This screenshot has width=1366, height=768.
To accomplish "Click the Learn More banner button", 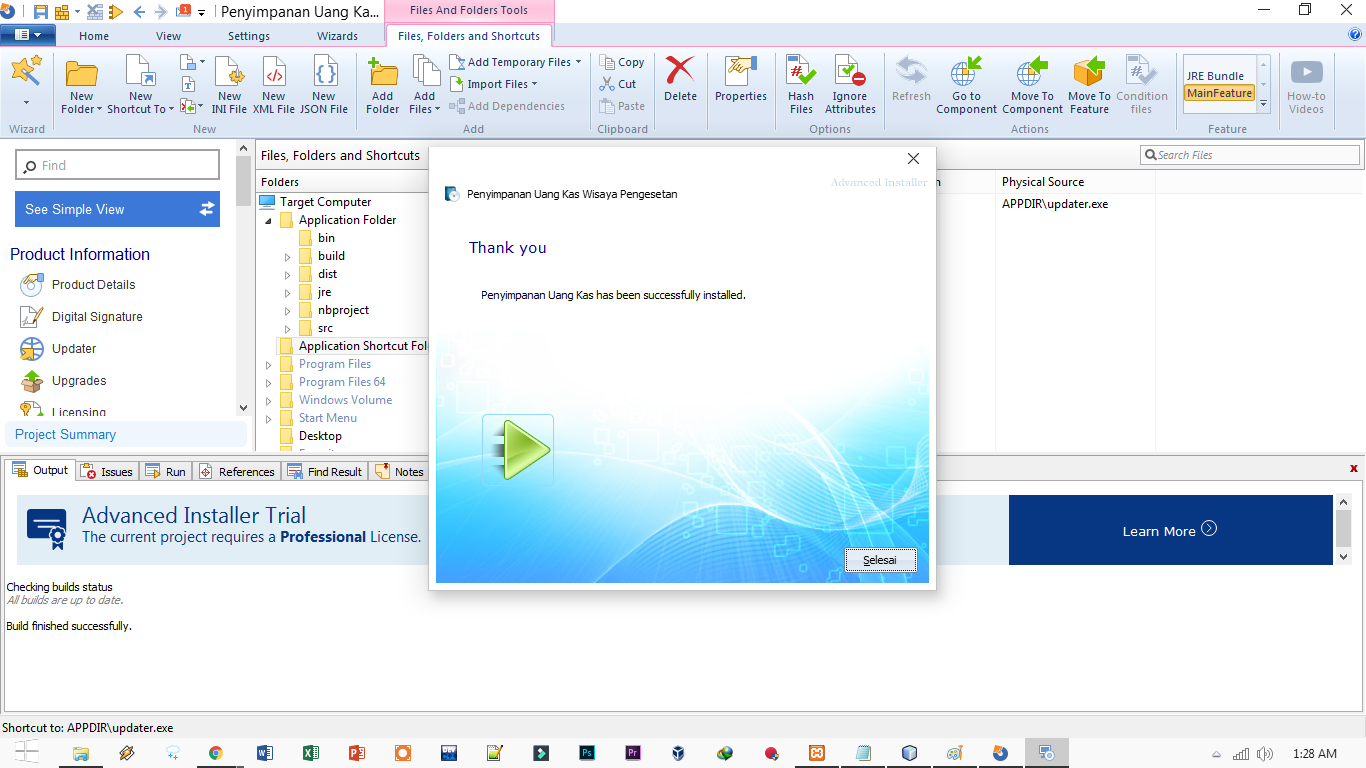I will (1170, 530).
